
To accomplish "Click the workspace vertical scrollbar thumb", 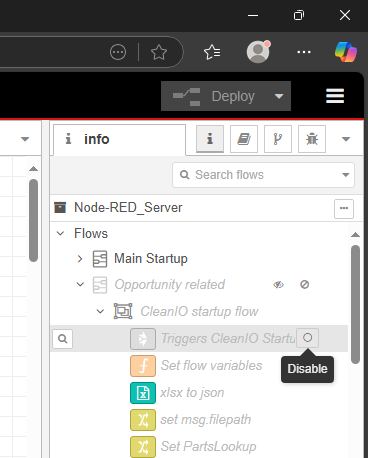I will coord(33,220).
